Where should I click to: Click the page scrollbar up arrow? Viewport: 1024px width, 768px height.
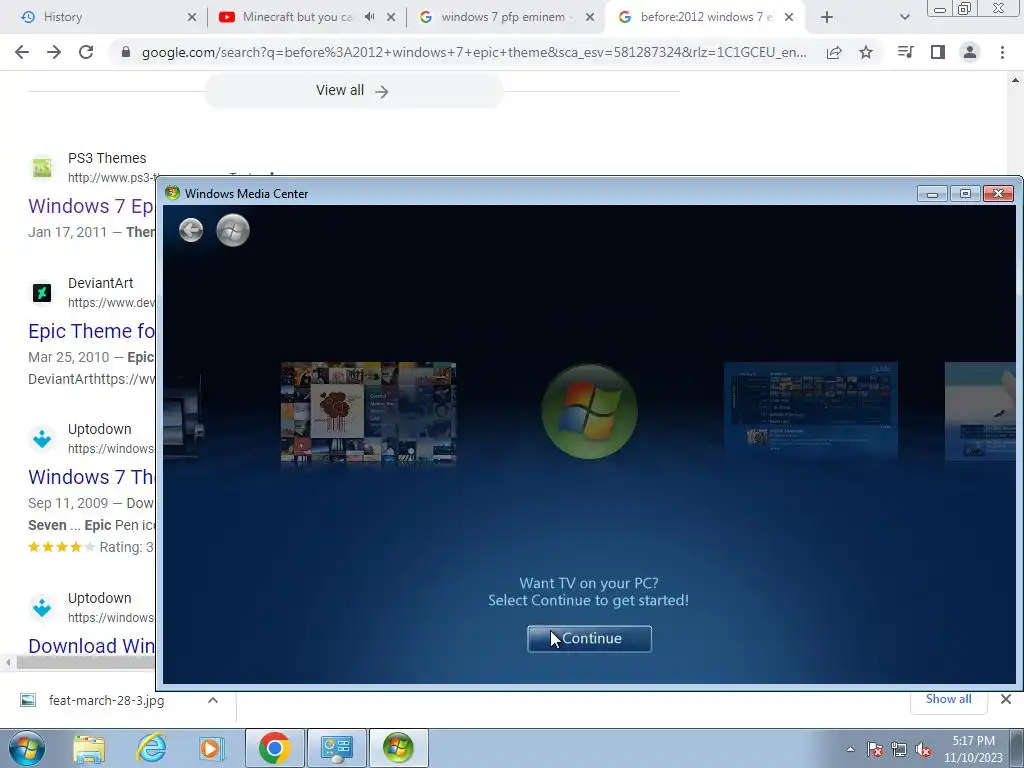[x=1016, y=80]
